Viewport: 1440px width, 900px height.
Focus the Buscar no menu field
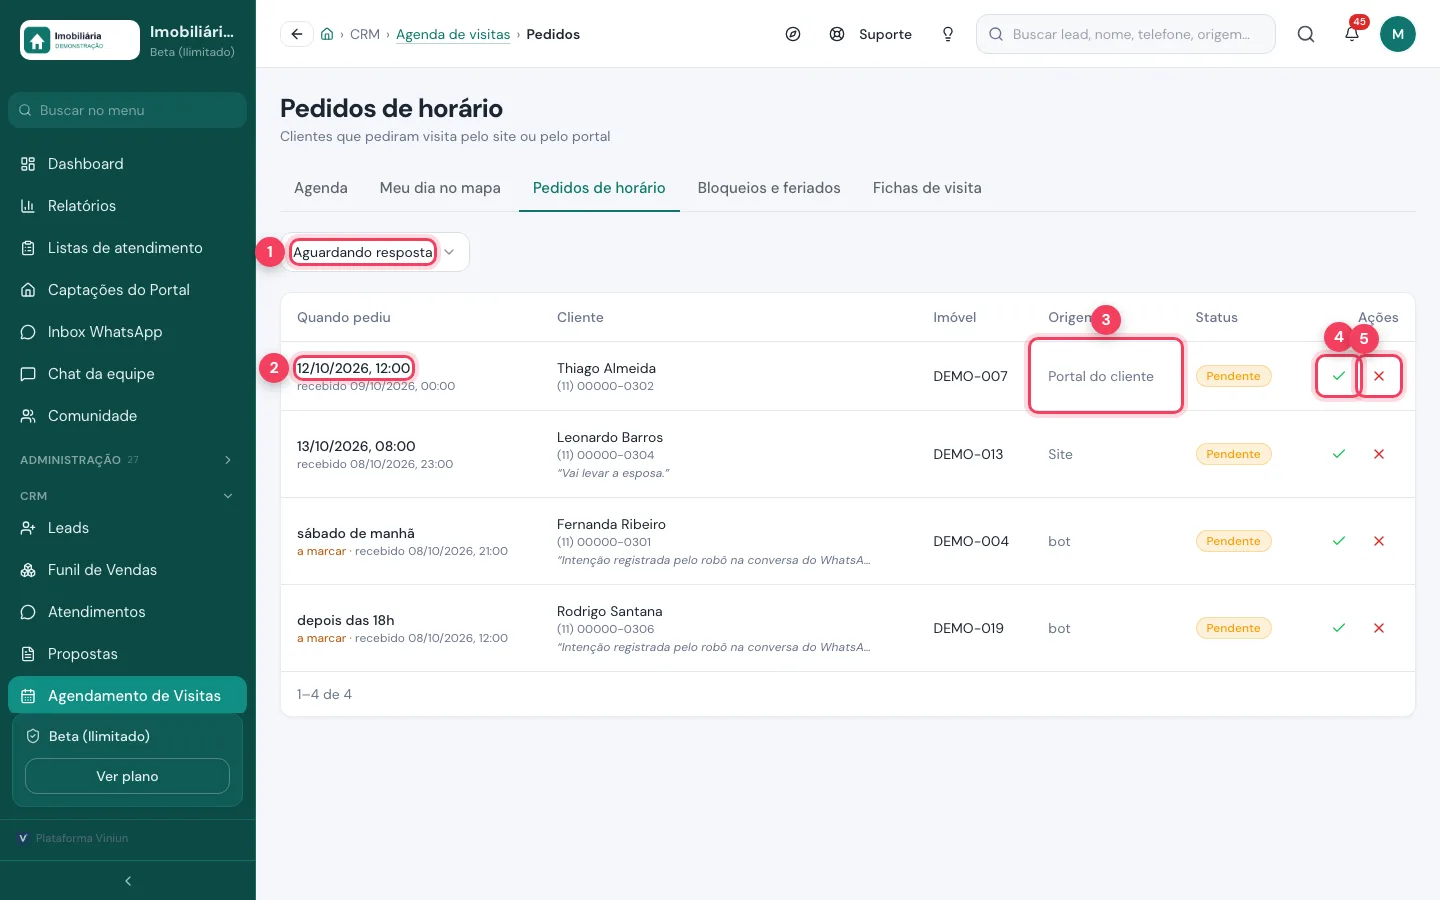[x=127, y=110]
